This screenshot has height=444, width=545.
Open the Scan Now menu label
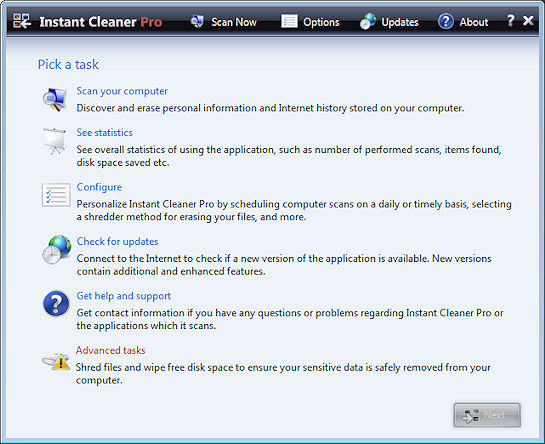tap(234, 22)
